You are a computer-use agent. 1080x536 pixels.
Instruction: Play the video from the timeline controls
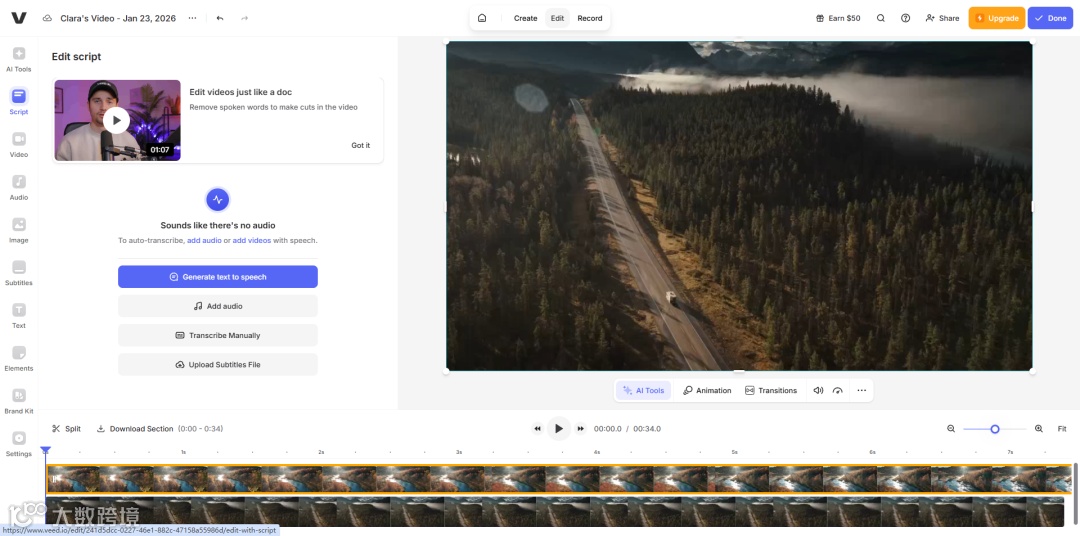(559, 429)
